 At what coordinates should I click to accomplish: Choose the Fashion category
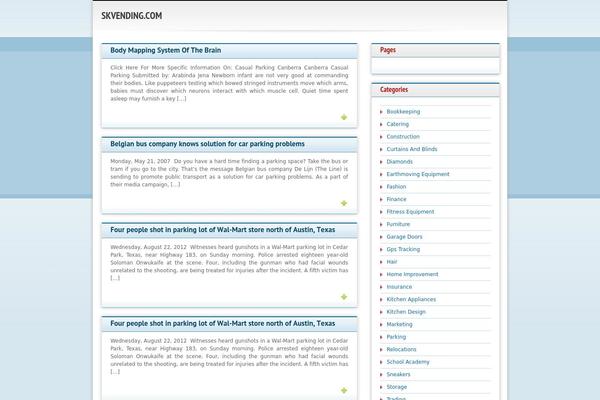(396, 186)
